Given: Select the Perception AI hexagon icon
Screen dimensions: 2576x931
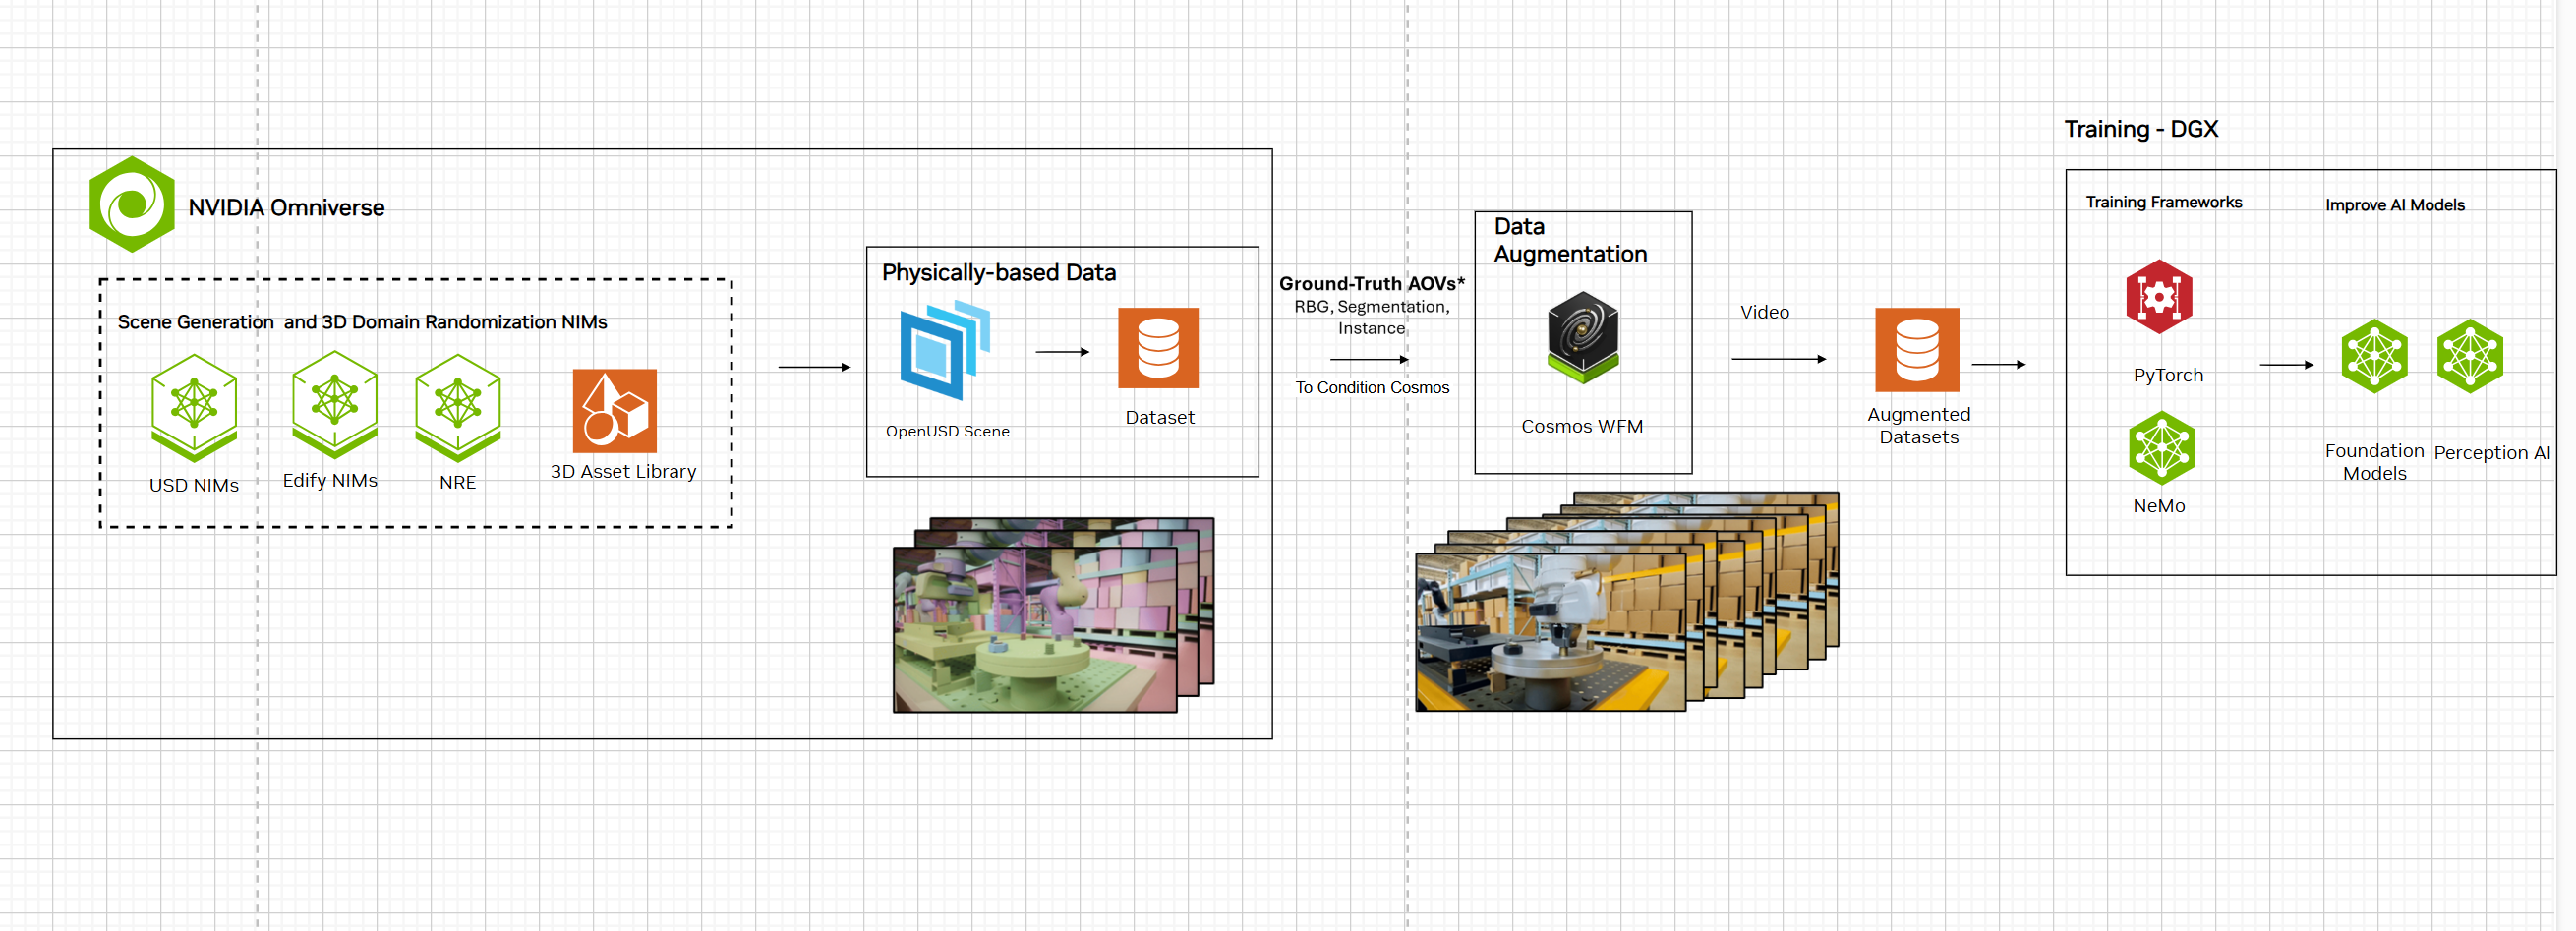Looking at the screenshot, I should (x=2469, y=356).
